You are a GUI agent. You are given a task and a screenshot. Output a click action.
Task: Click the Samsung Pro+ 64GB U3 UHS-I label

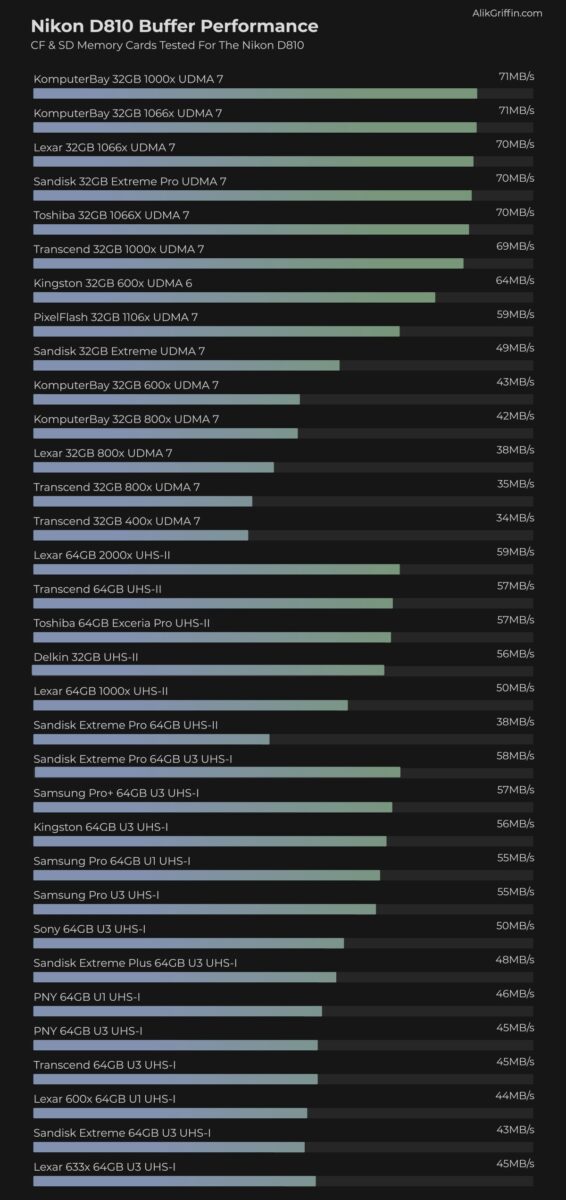point(116,793)
